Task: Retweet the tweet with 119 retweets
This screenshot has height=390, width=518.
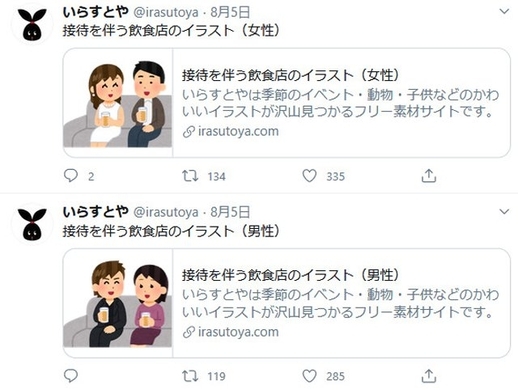Action: click(x=190, y=376)
